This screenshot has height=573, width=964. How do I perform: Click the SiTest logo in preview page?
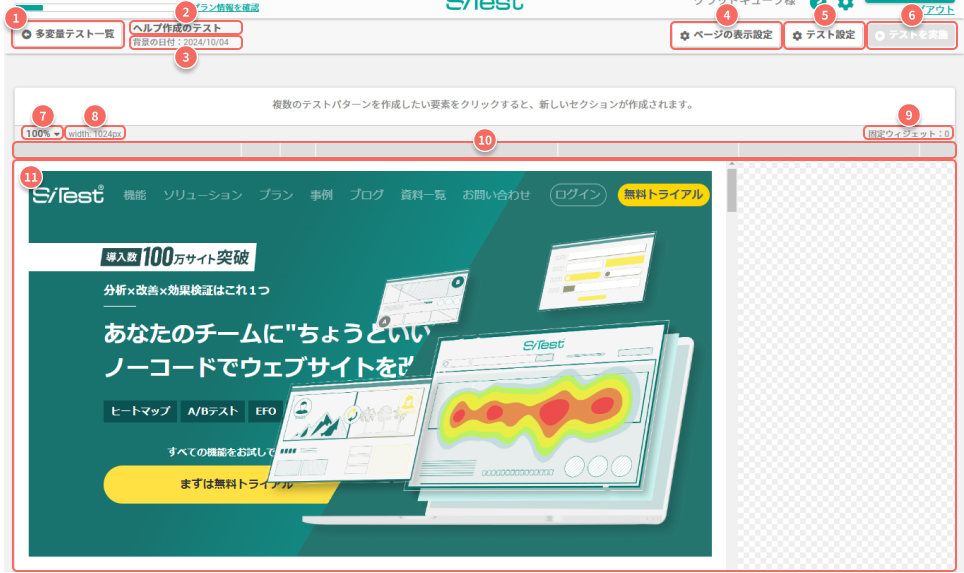tap(68, 194)
